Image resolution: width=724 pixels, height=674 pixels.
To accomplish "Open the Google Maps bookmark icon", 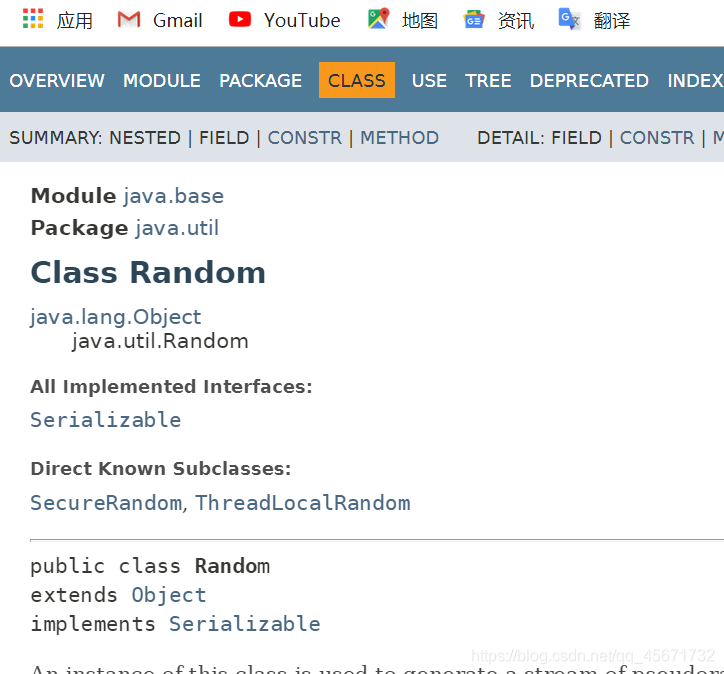I will point(378,19).
